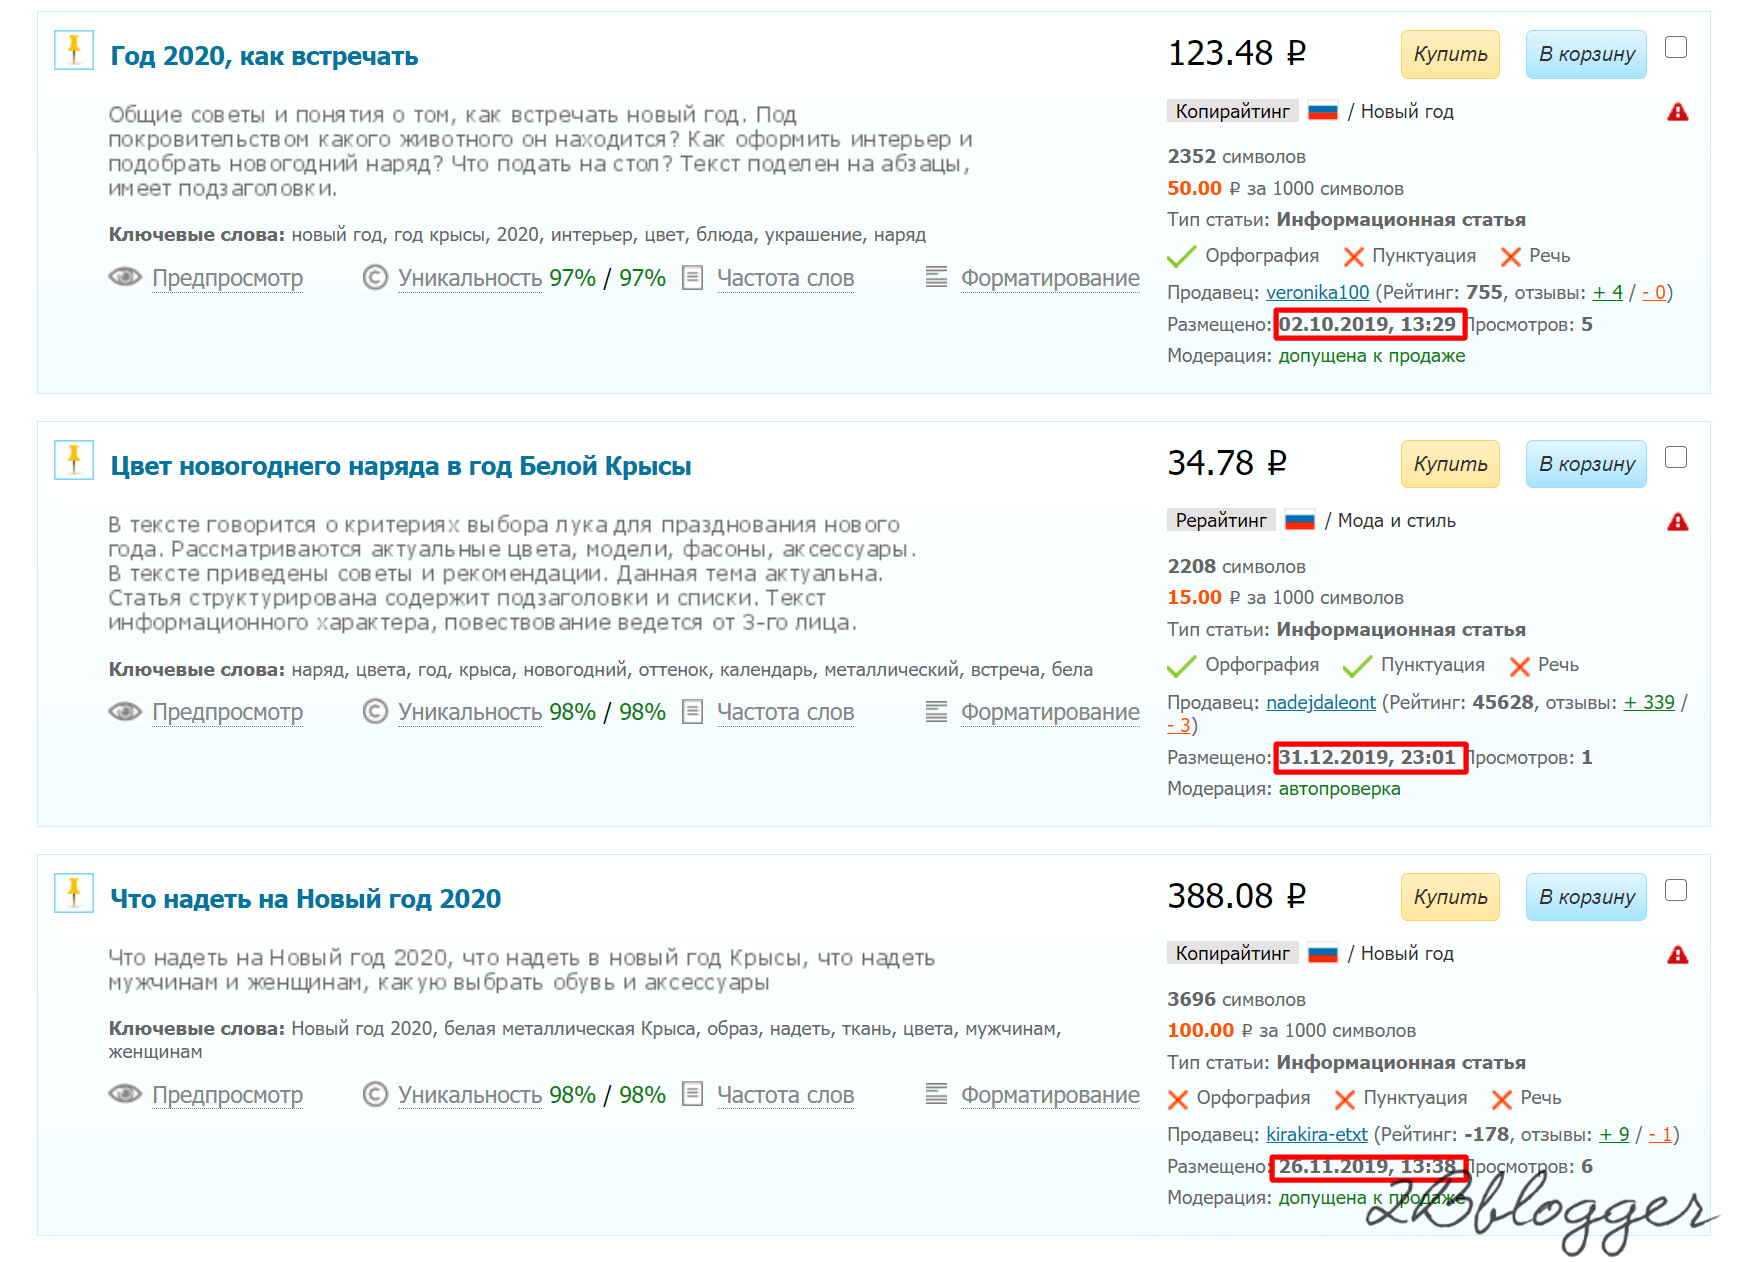Click pin icon beside 'Цвет новогоднего наряда' article
The height and width of the screenshot is (1262, 1738).
click(x=74, y=460)
